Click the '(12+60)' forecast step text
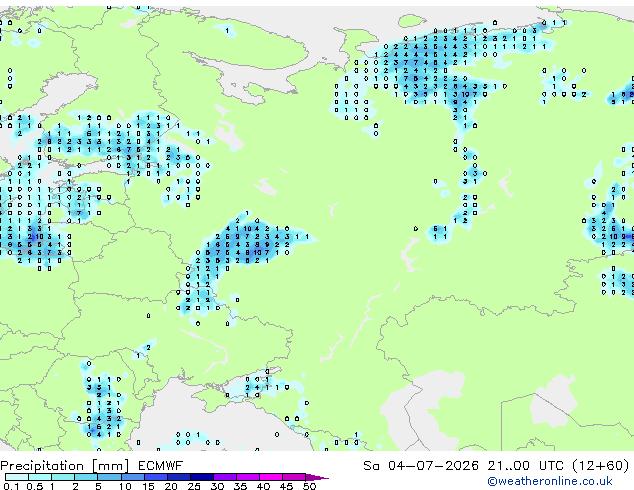The image size is (634, 490). click(601, 466)
